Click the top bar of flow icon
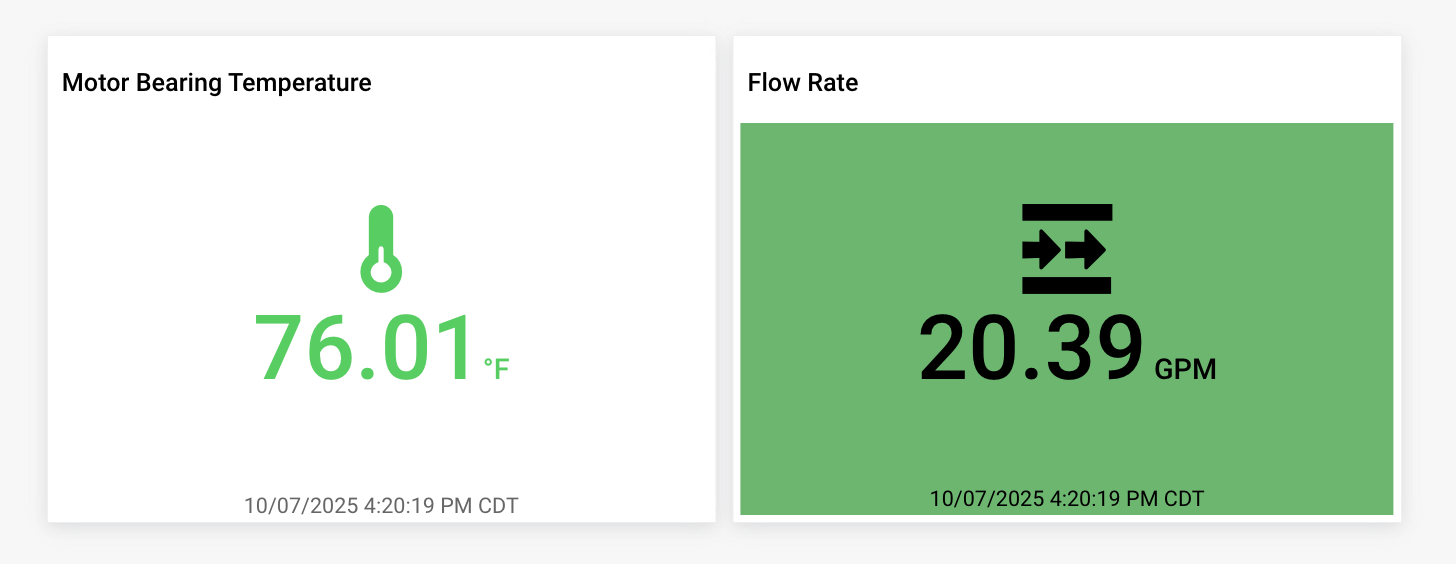The width and height of the screenshot is (1456, 564). click(1067, 211)
